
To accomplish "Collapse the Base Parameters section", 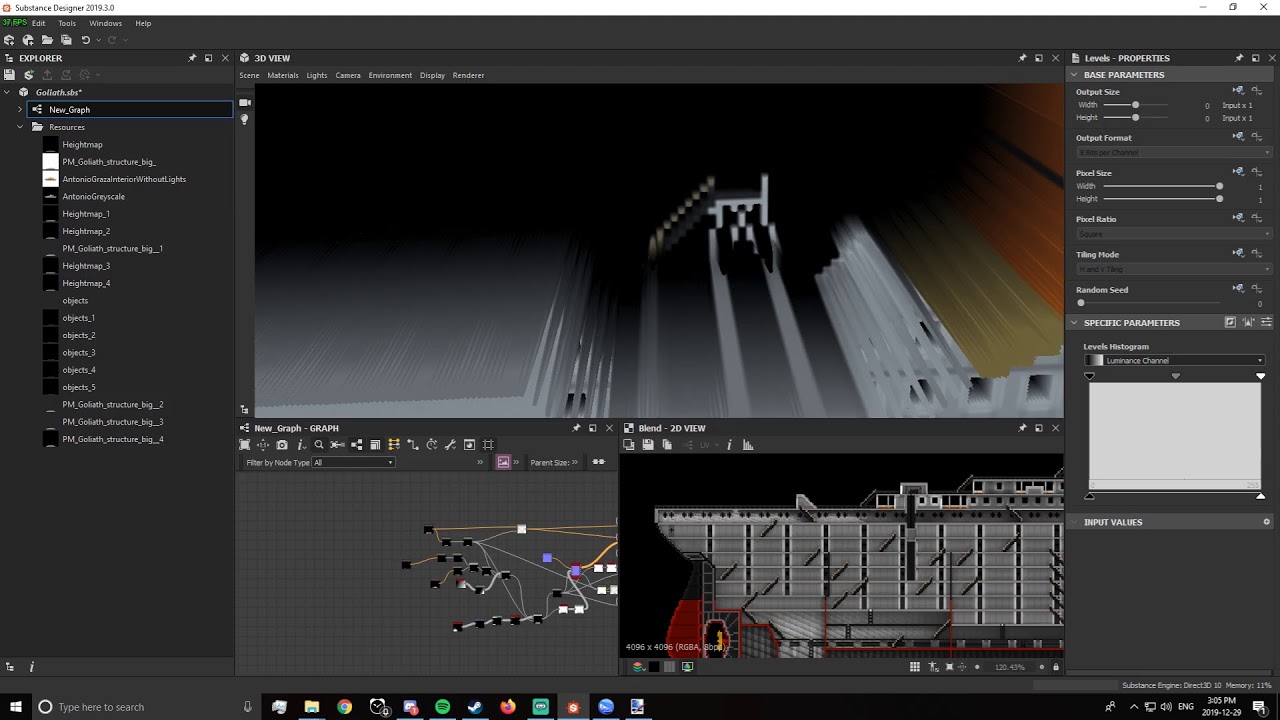I will [1075, 75].
